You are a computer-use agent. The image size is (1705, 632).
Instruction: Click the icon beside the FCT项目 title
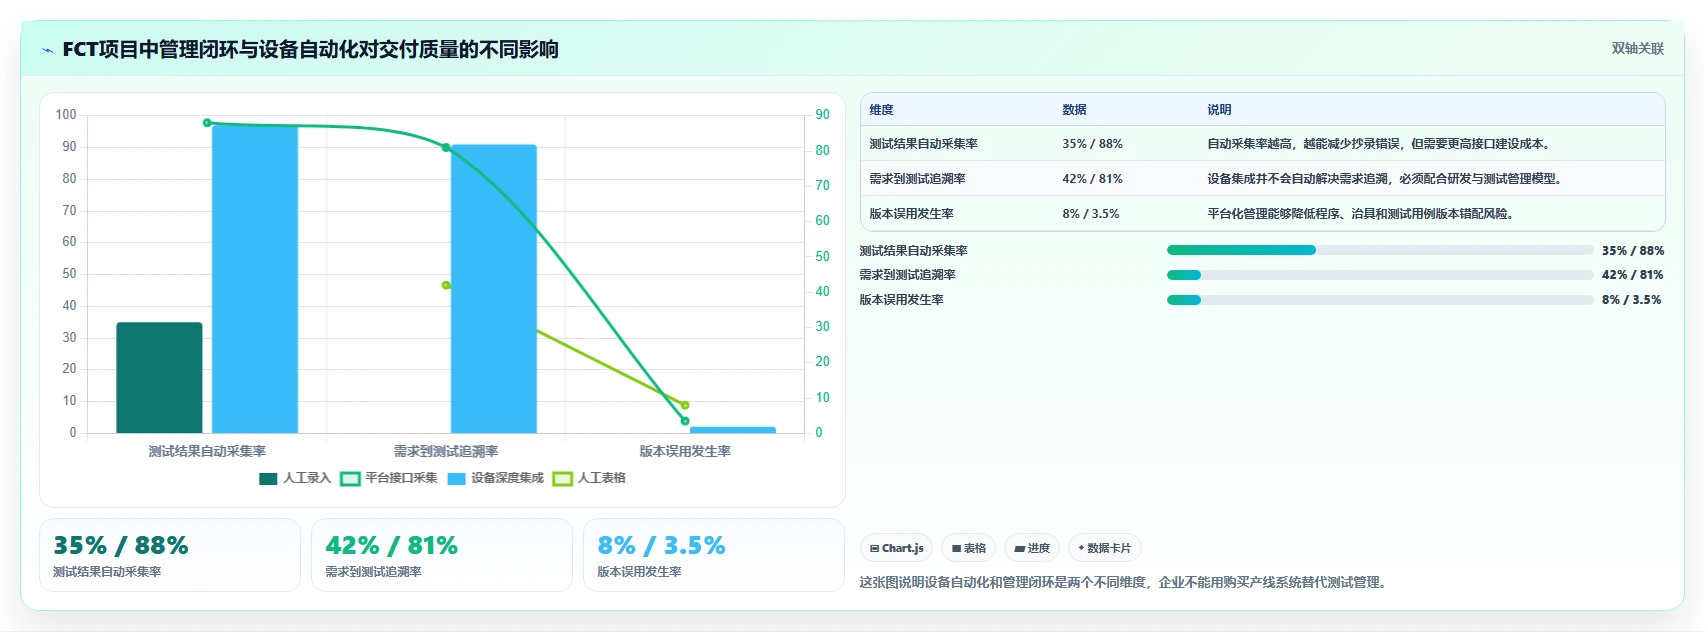click(47, 50)
